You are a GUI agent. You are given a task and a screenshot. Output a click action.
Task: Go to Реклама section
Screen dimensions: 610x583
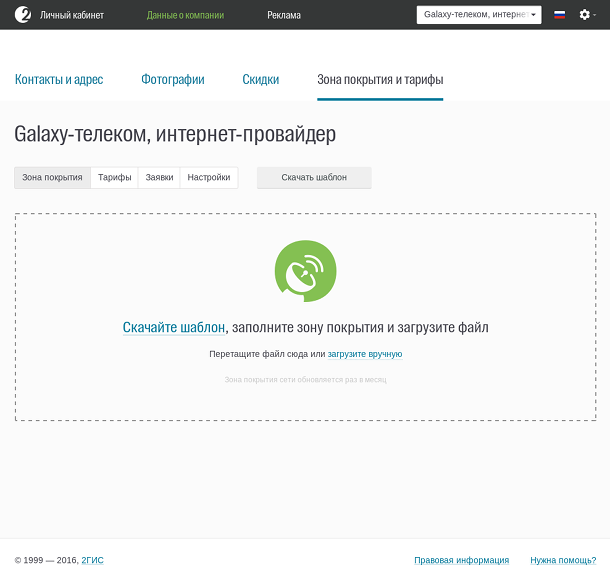[284, 15]
